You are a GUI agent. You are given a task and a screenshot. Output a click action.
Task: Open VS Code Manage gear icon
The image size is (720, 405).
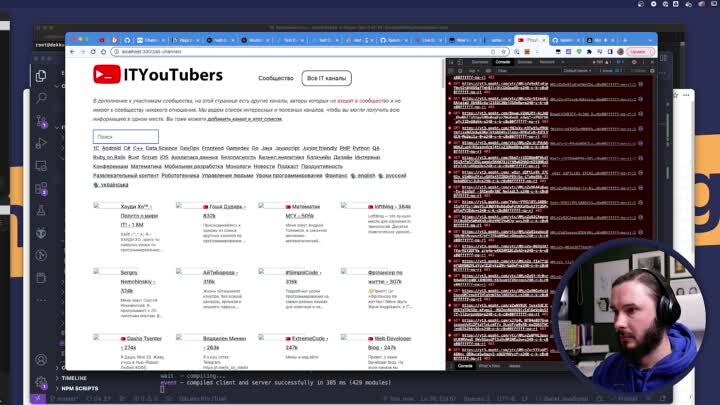coord(41,382)
